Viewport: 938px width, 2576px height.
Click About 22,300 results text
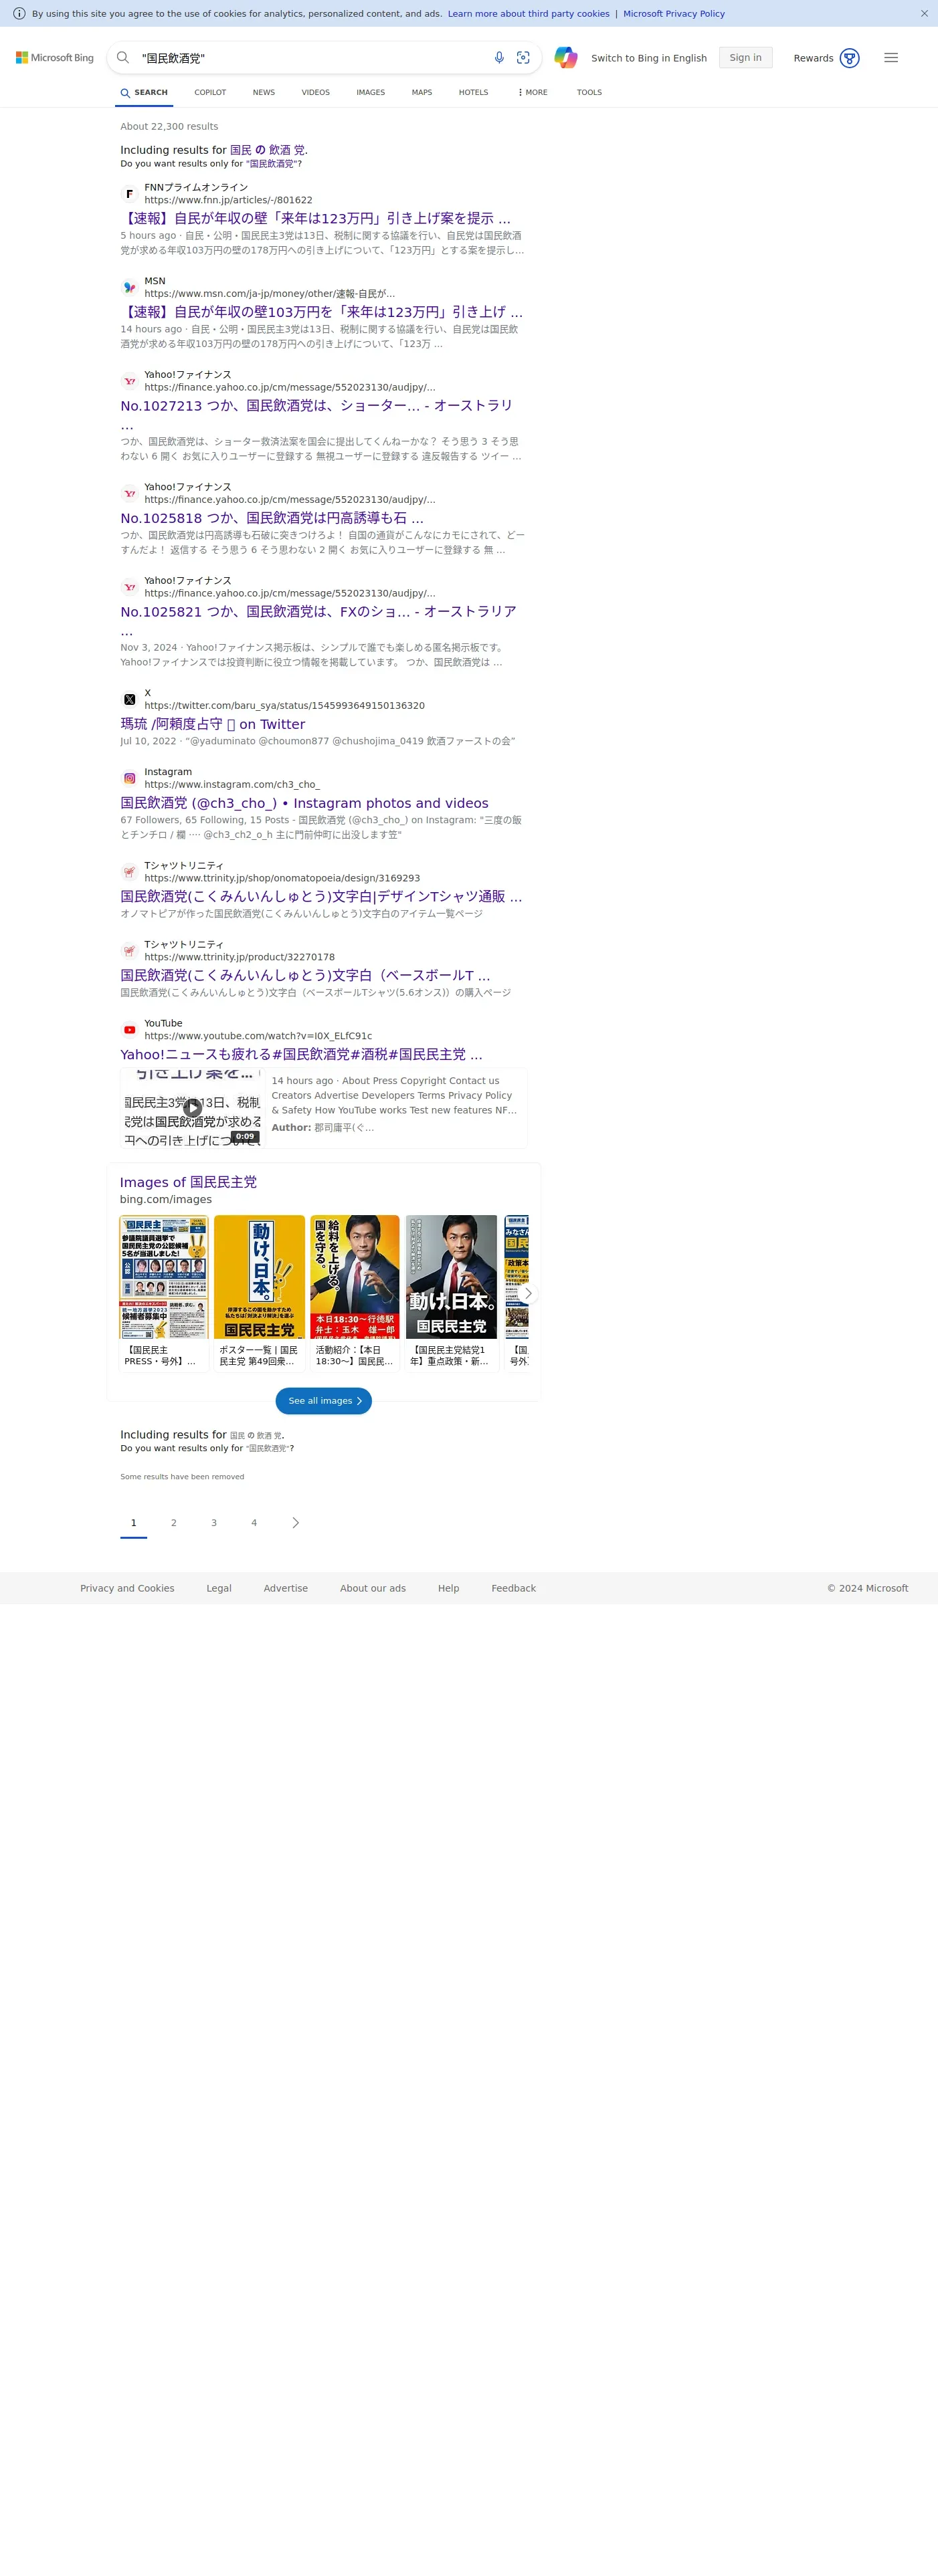[x=169, y=127]
